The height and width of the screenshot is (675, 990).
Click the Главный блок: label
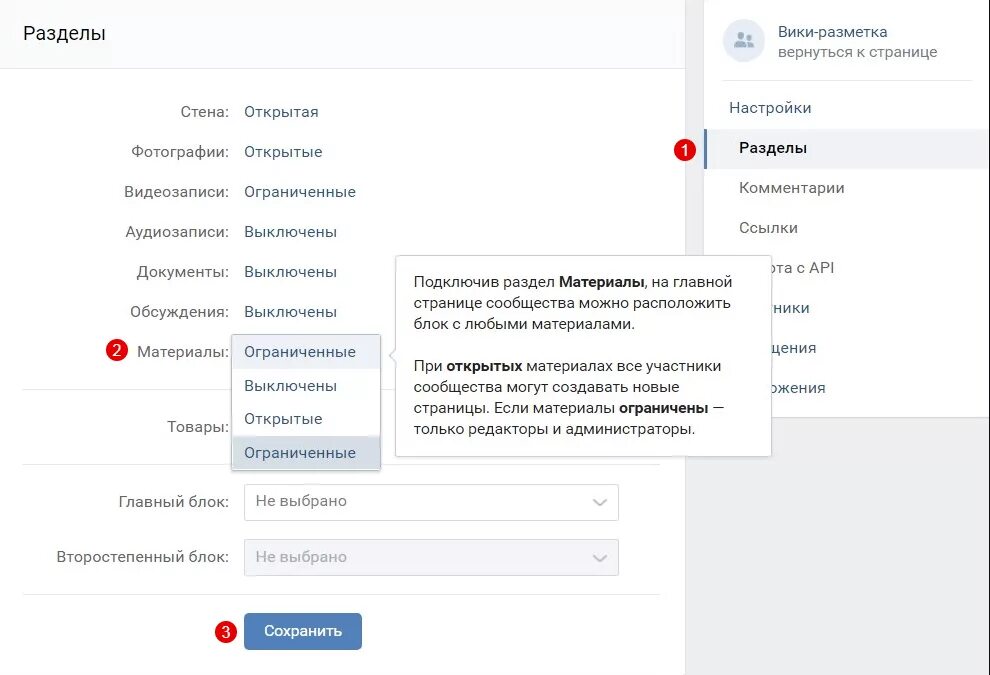(174, 502)
